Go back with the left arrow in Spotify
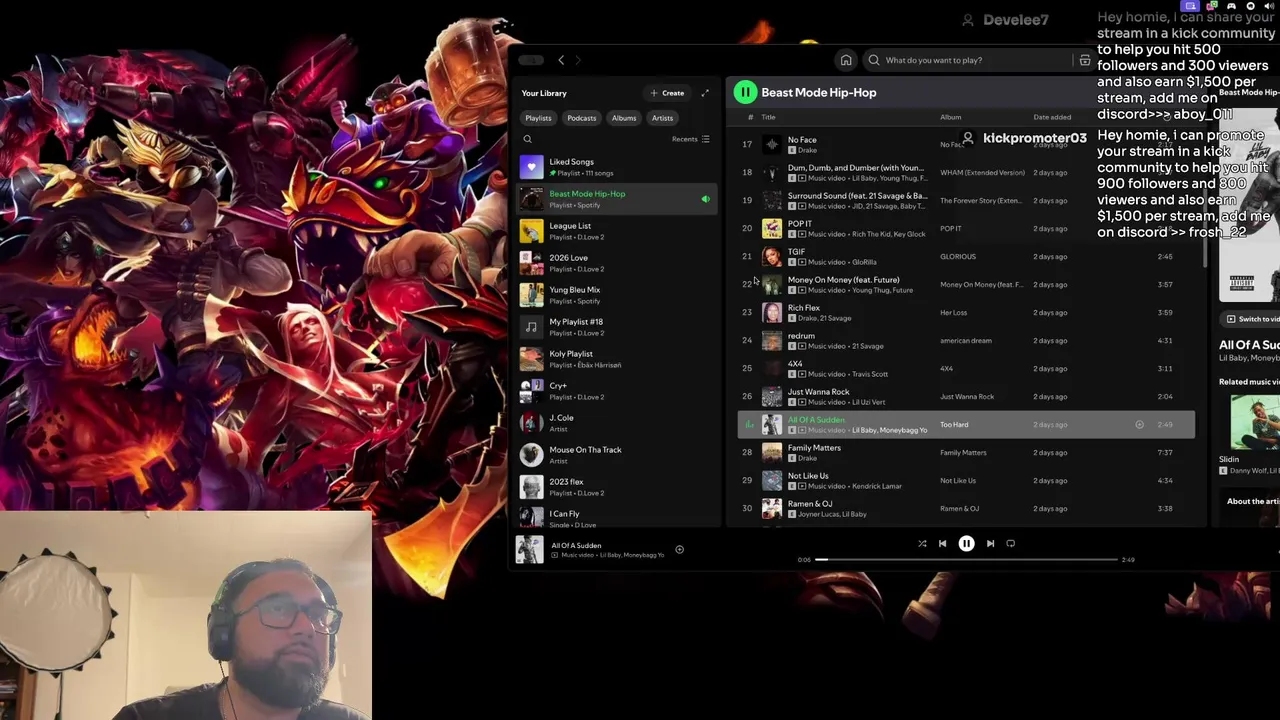 [x=561, y=60]
